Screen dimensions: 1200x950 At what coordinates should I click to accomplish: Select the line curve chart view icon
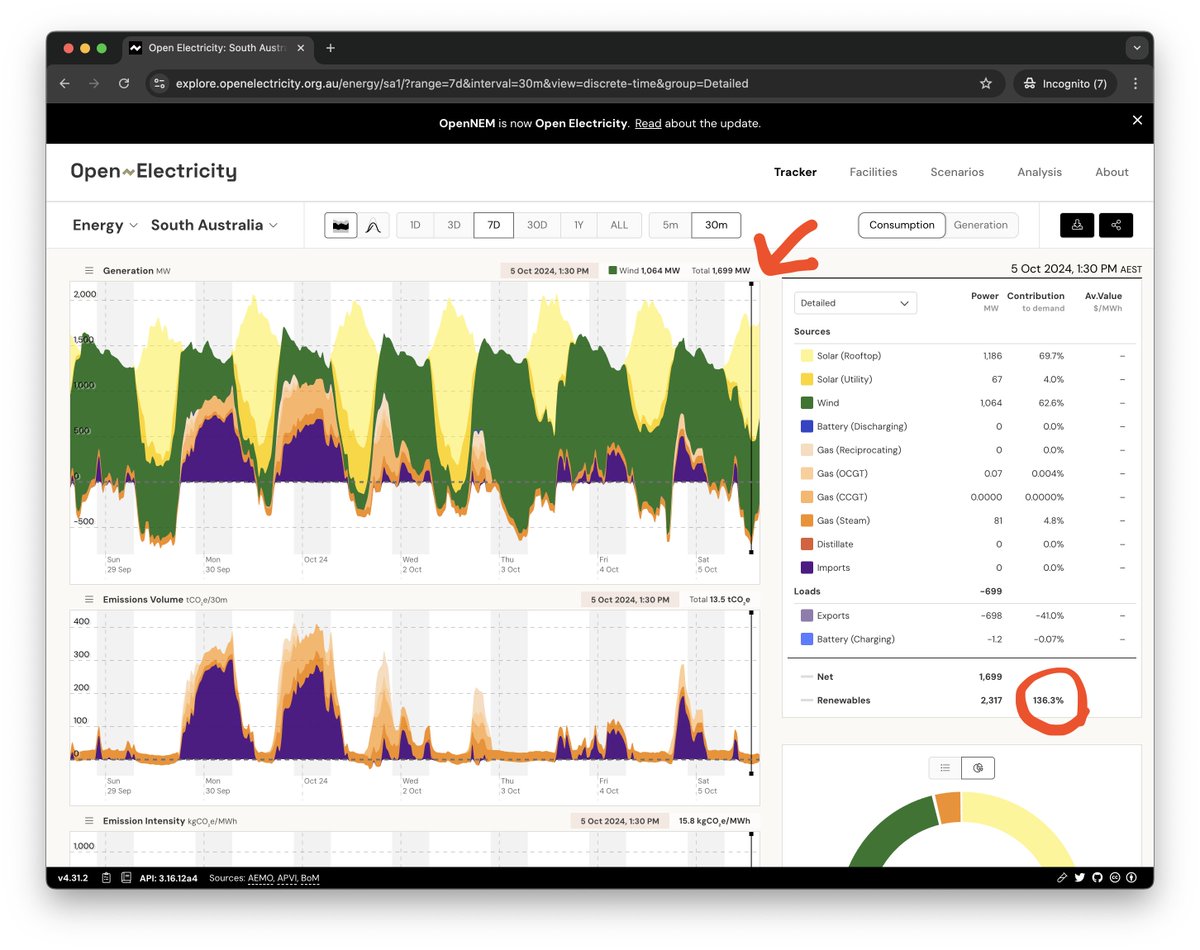[x=373, y=226]
